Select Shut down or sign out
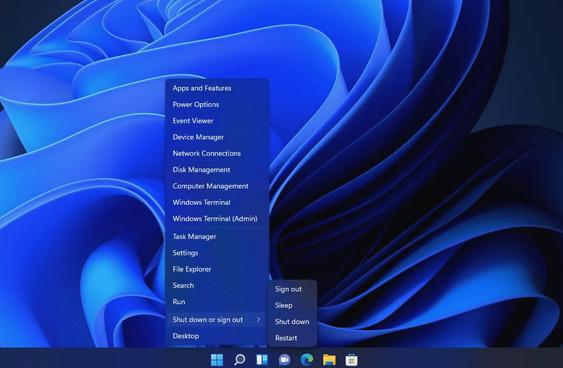 (x=216, y=320)
